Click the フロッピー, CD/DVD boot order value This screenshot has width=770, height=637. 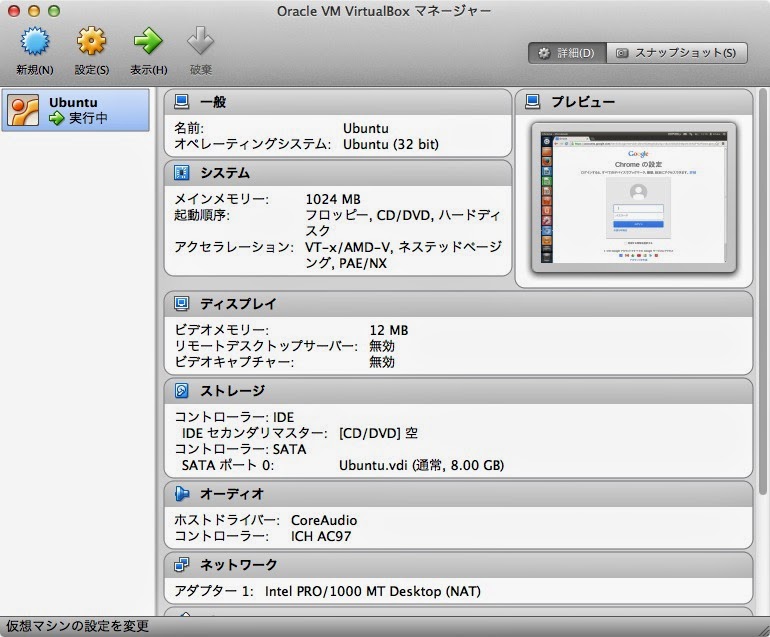click(403, 223)
